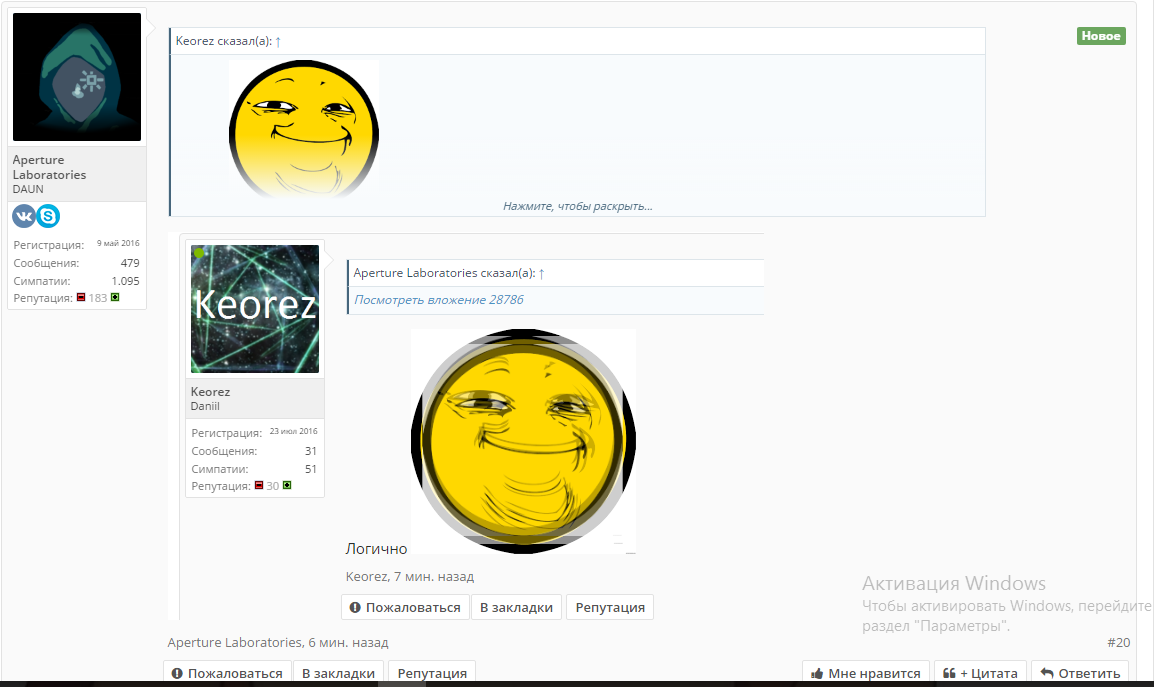Image resolution: width=1154 pixels, height=687 pixels.
Task: Open Aperture Laboratories' Skype icon
Action: coord(49,216)
